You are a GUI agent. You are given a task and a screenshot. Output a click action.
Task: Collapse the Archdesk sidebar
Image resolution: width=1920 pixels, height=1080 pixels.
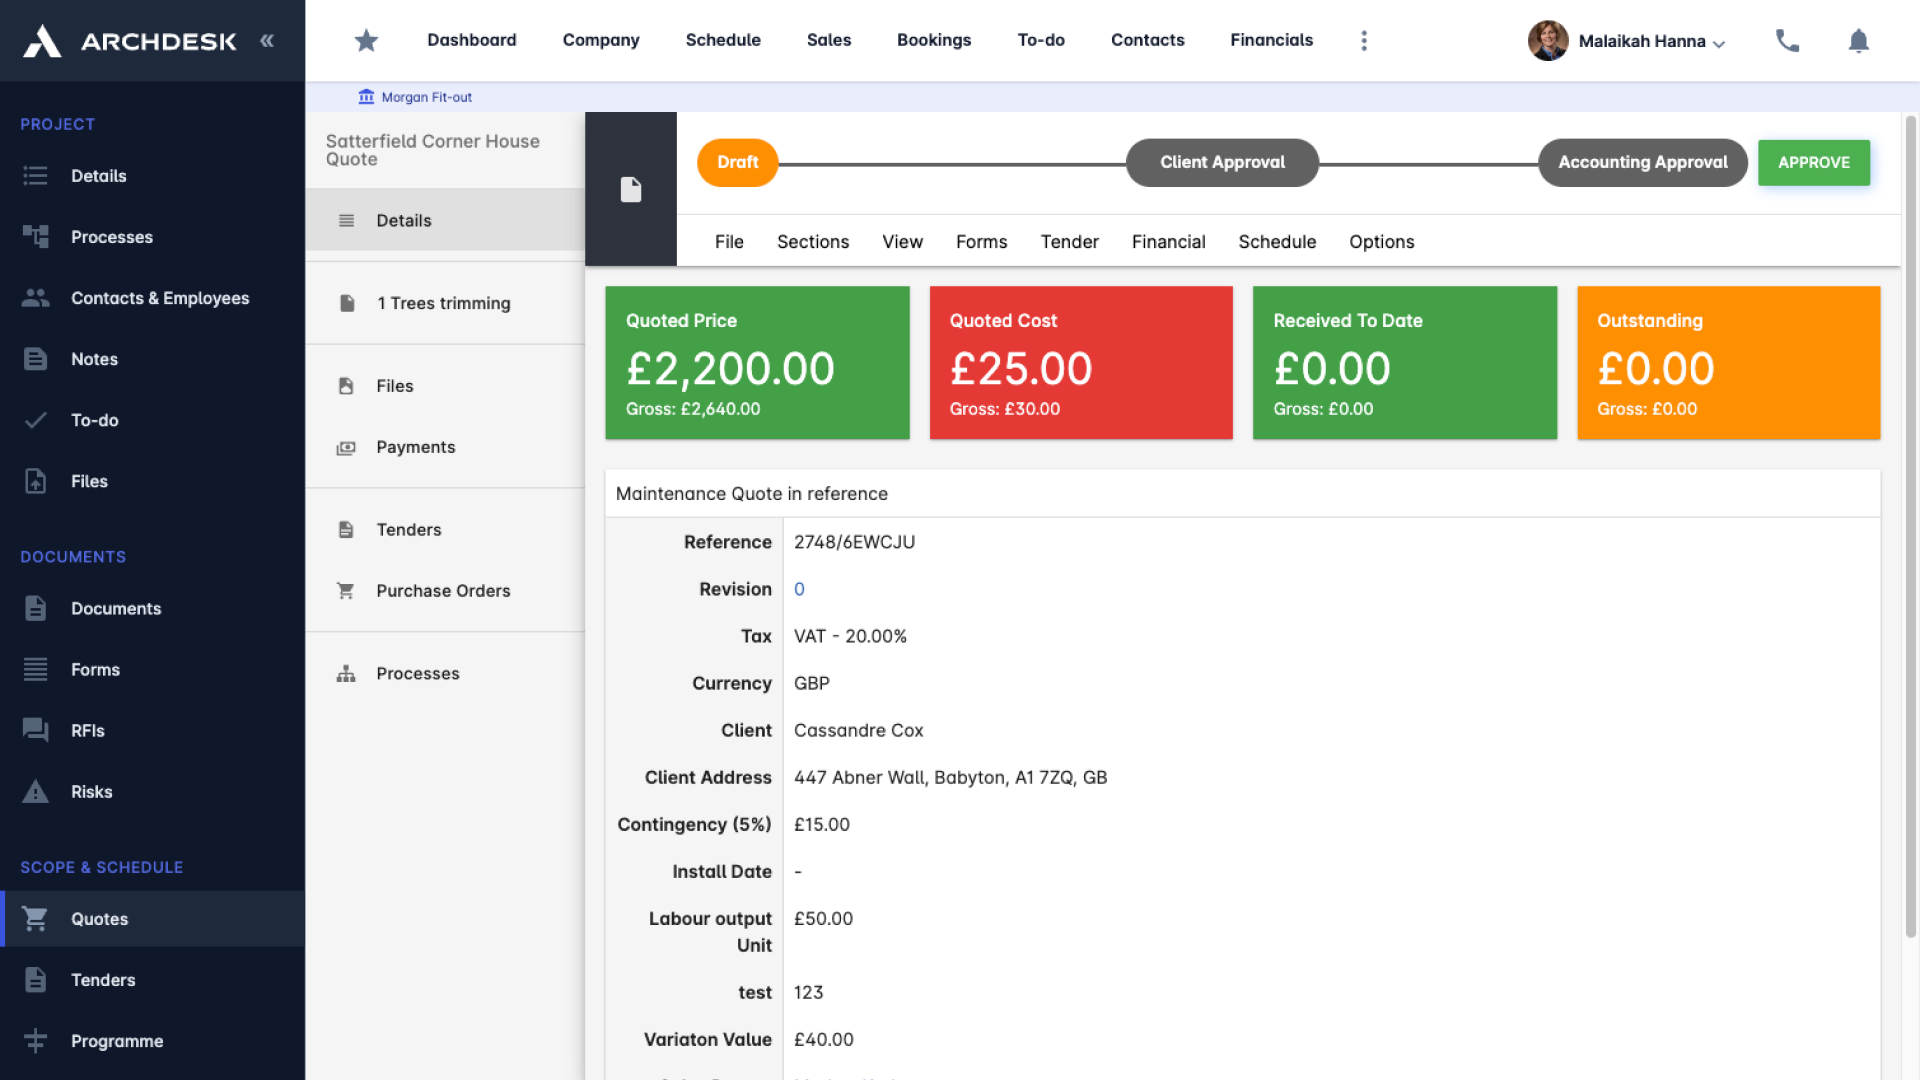pos(267,41)
